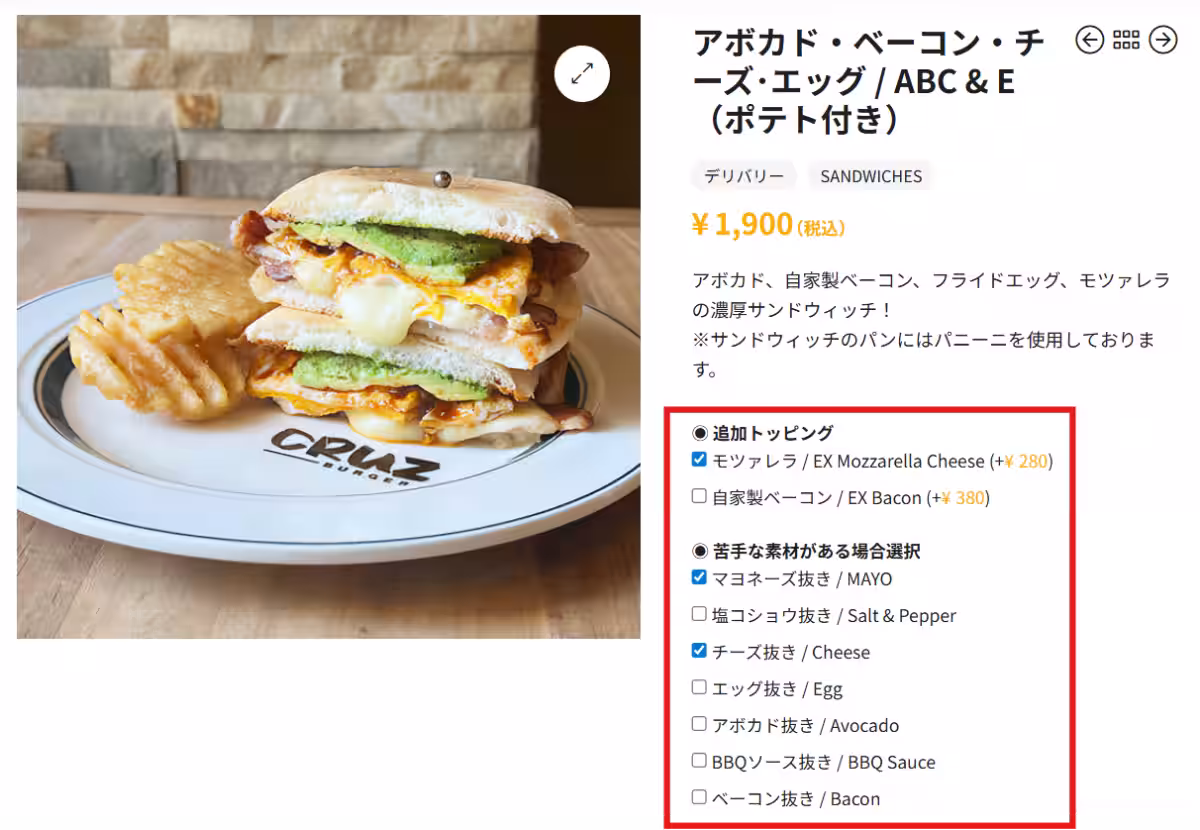Uncheck the Cheese removal option
The width and height of the screenshot is (1200, 830).
[699, 651]
